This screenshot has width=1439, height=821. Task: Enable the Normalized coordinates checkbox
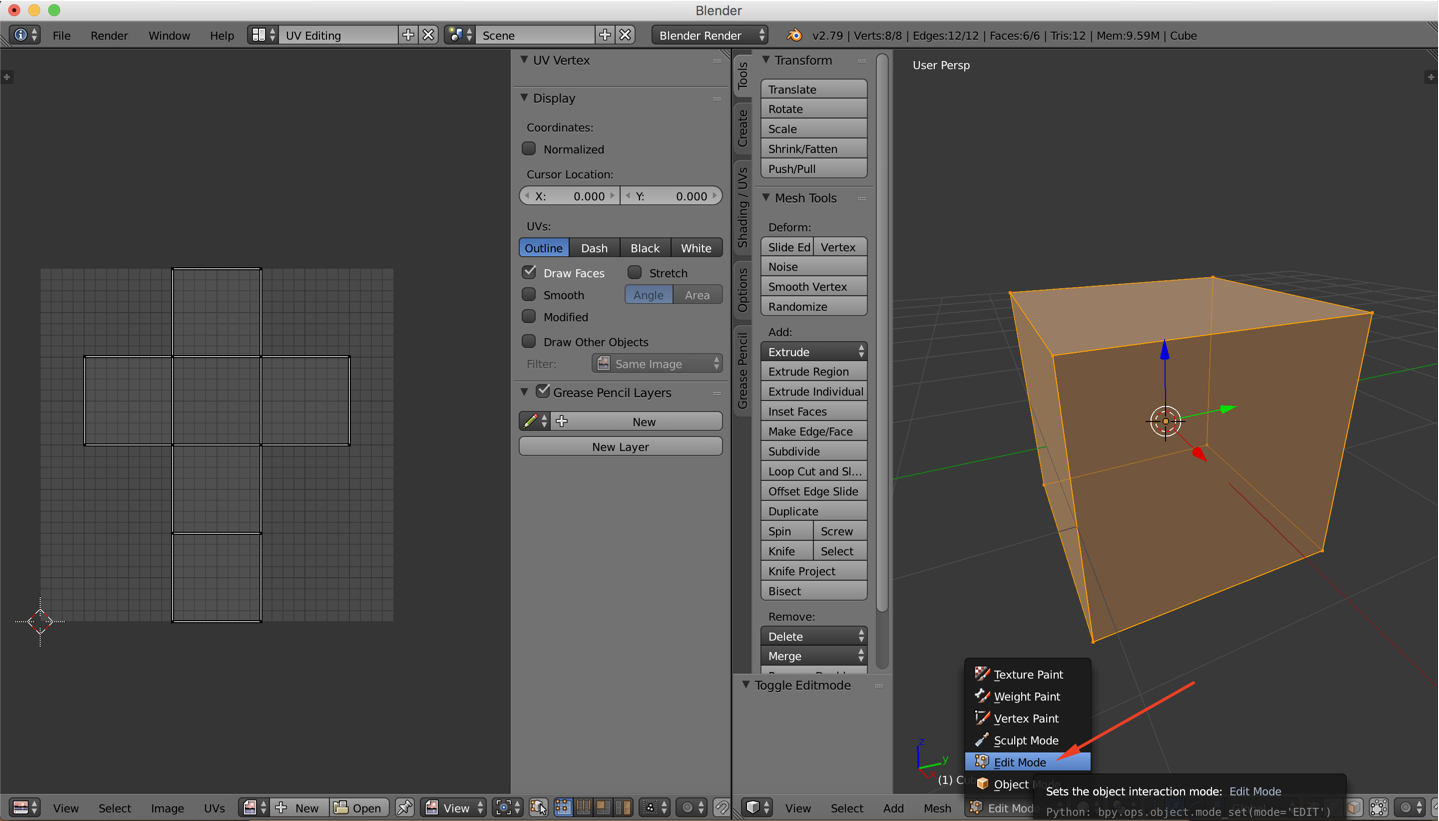[x=529, y=149]
